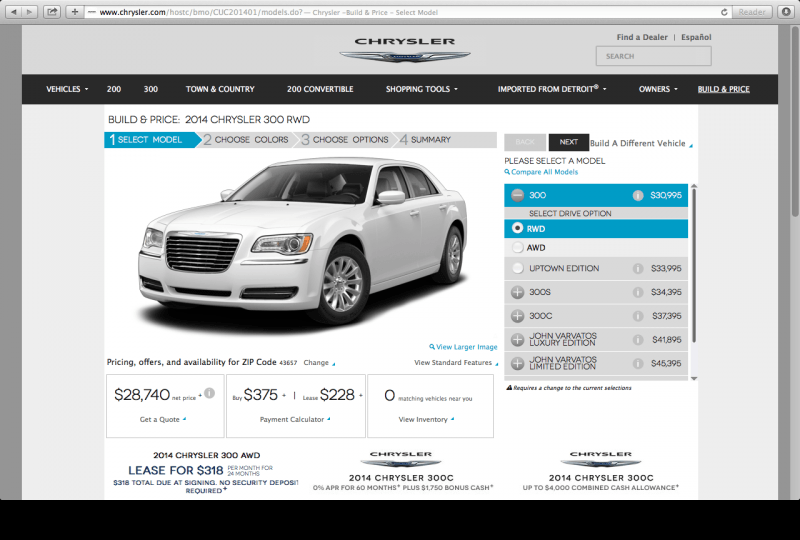Open Safari Reader view
The image size is (800, 540).
(x=752, y=12)
